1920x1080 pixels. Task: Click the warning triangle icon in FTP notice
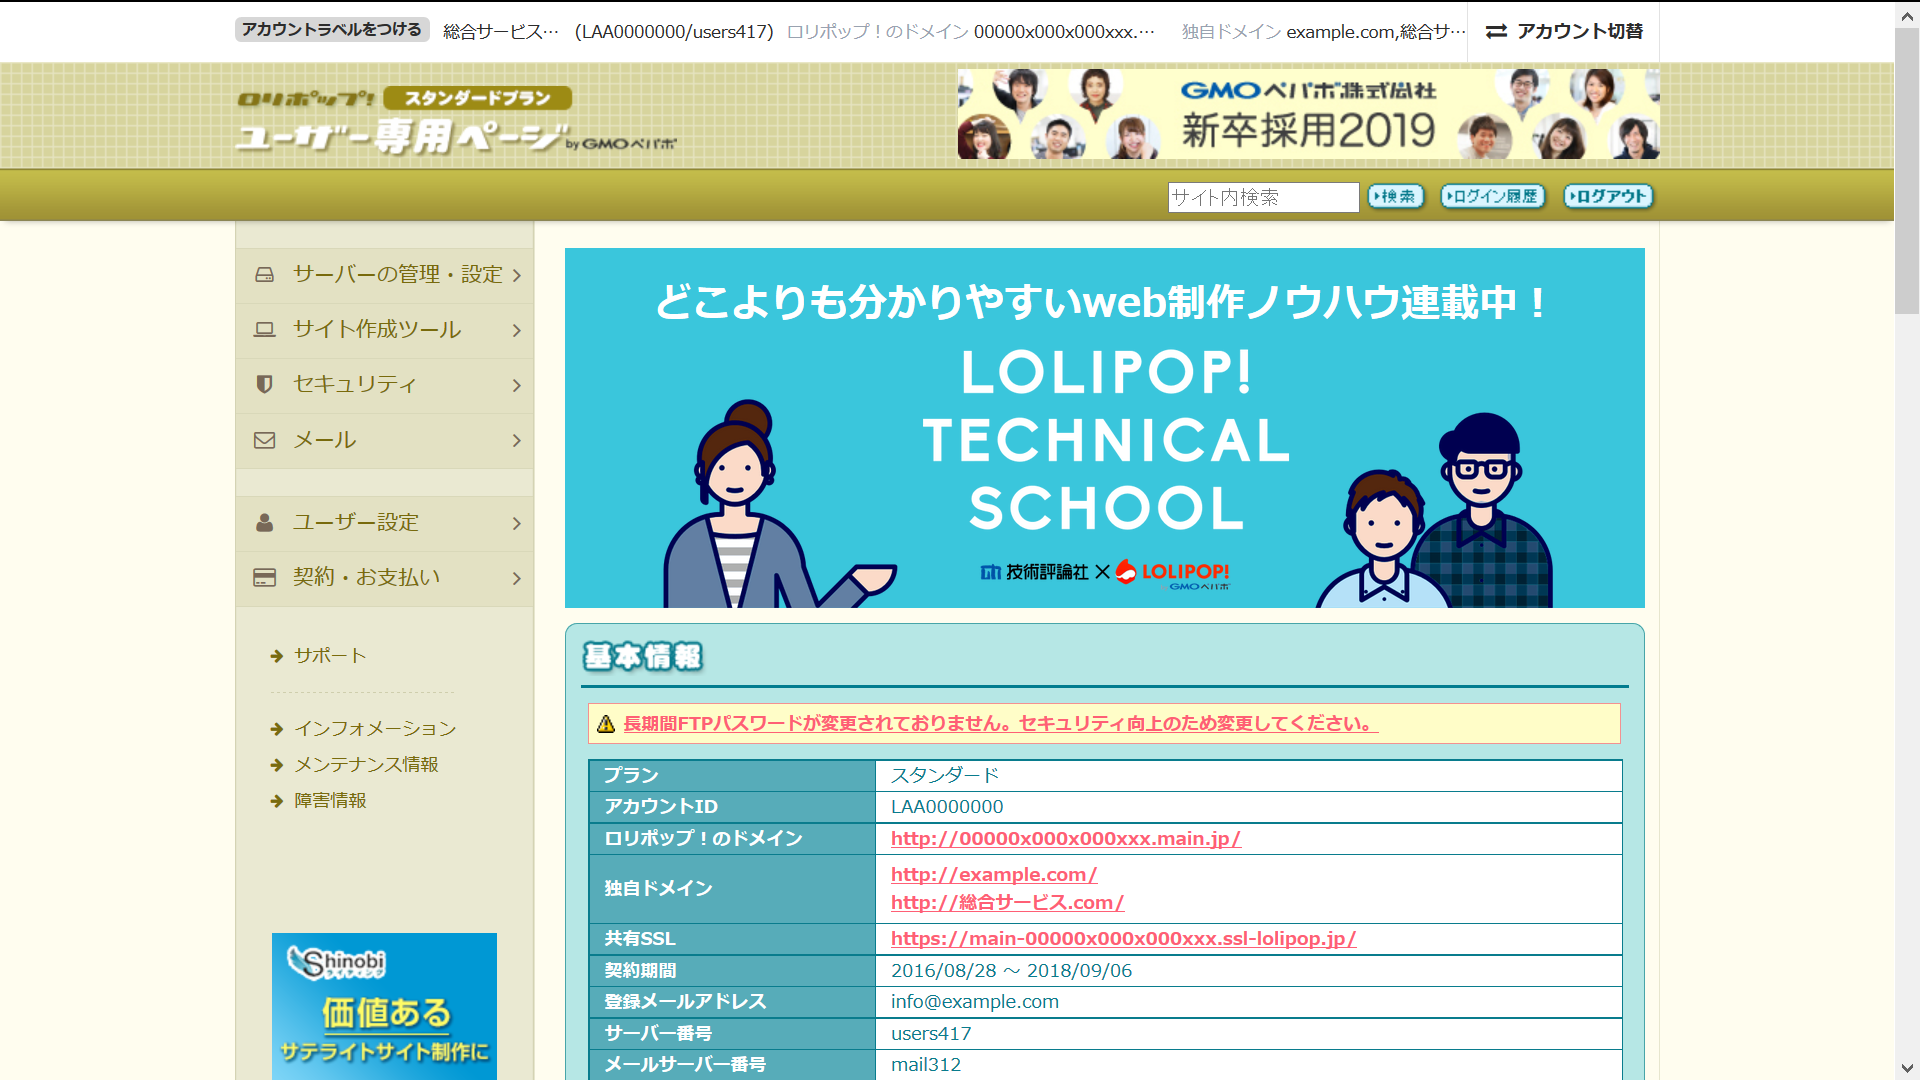[x=606, y=724]
